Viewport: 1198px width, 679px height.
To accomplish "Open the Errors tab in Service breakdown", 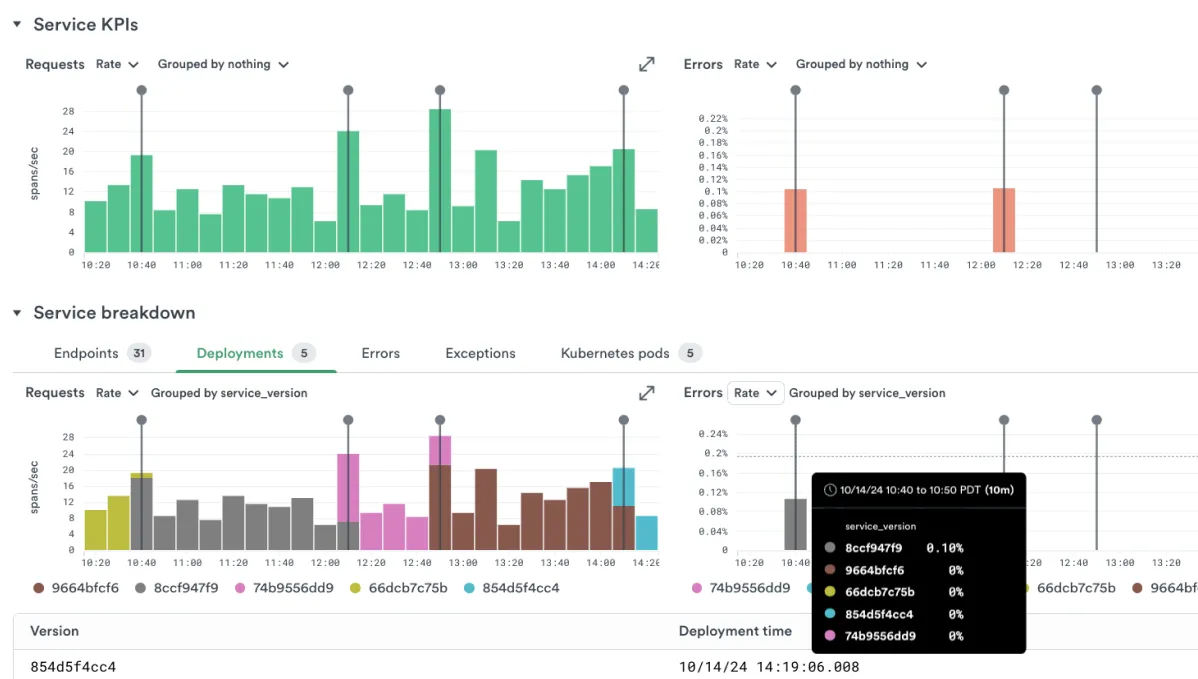I will coord(380,353).
